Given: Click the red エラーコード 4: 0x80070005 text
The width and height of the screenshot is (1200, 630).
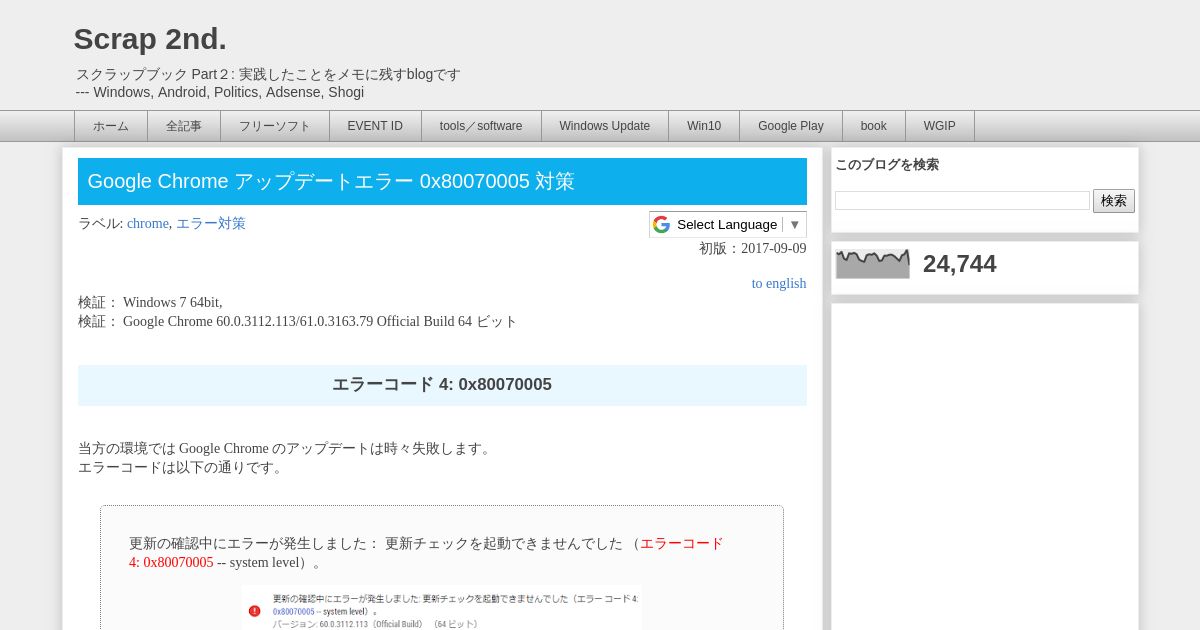Looking at the screenshot, I should pyautogui.click(x=426, y=553).
